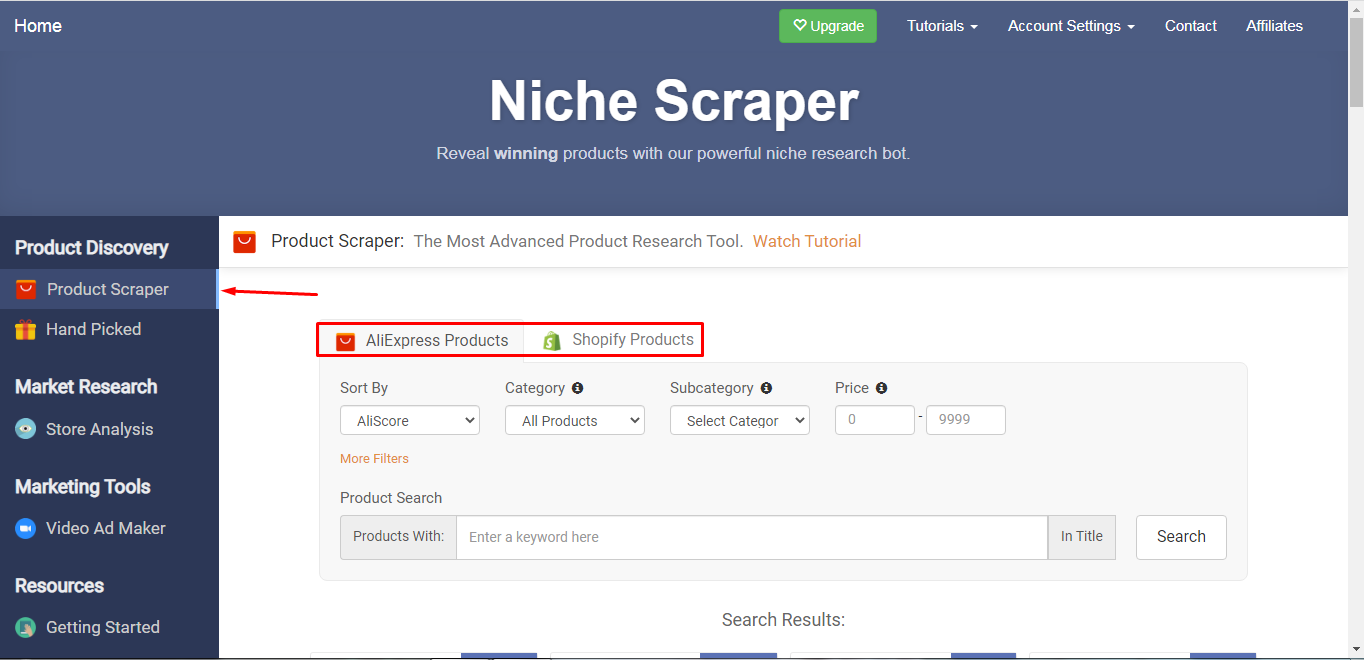
Task: Open the Affiliates link
Action: tap(1274, 26)
